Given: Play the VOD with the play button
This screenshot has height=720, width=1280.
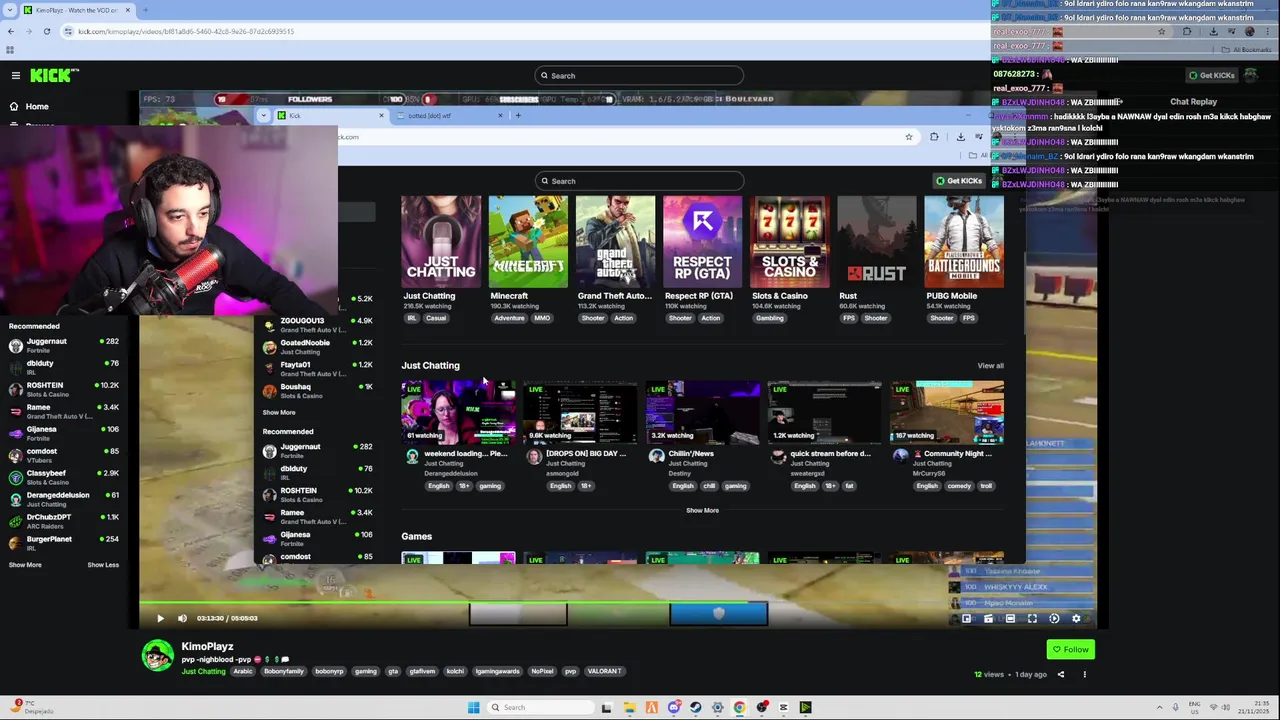Looking at the screenshot, I should [x=160, y=618].
